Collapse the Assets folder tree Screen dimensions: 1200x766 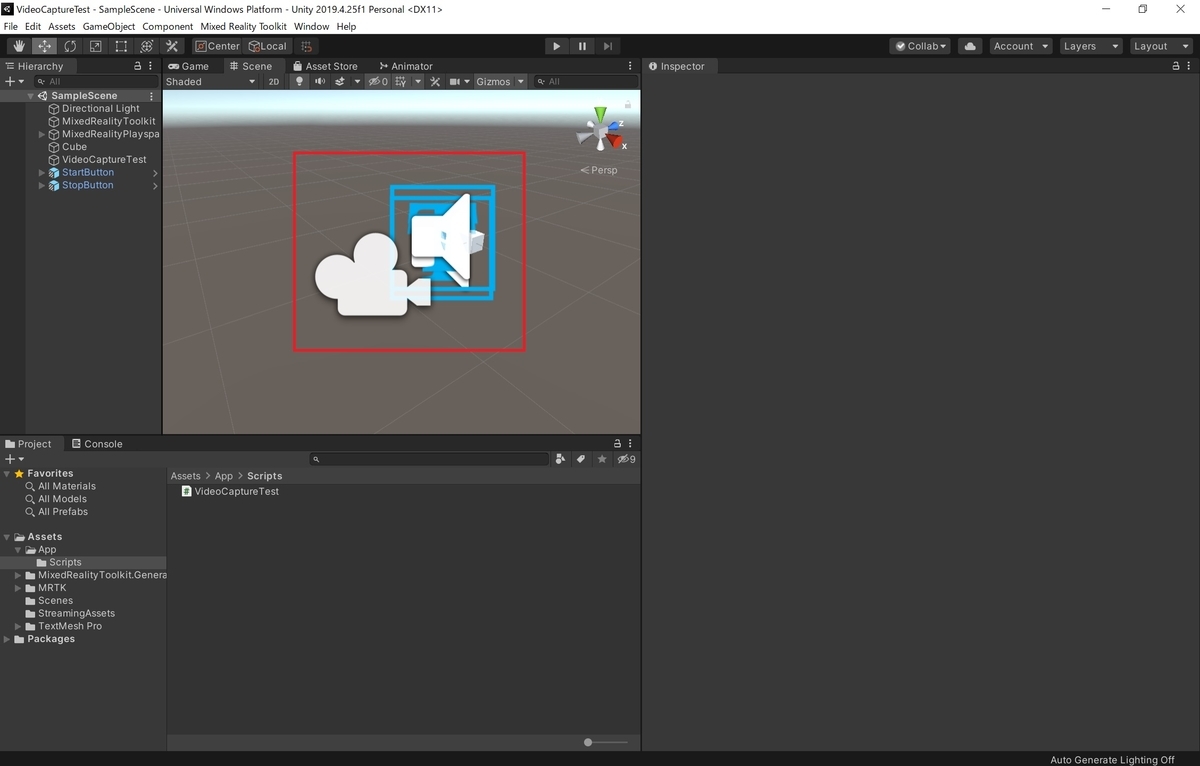(x=7, y=537)
